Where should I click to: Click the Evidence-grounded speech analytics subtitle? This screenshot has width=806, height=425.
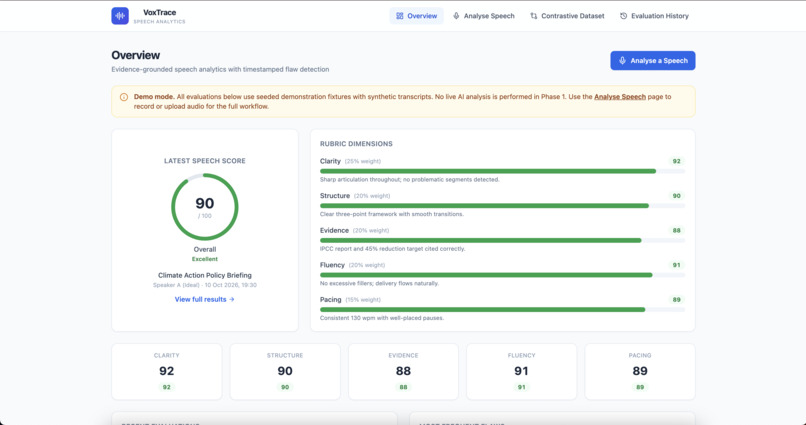pyautogui.click(x=220, y=69)
